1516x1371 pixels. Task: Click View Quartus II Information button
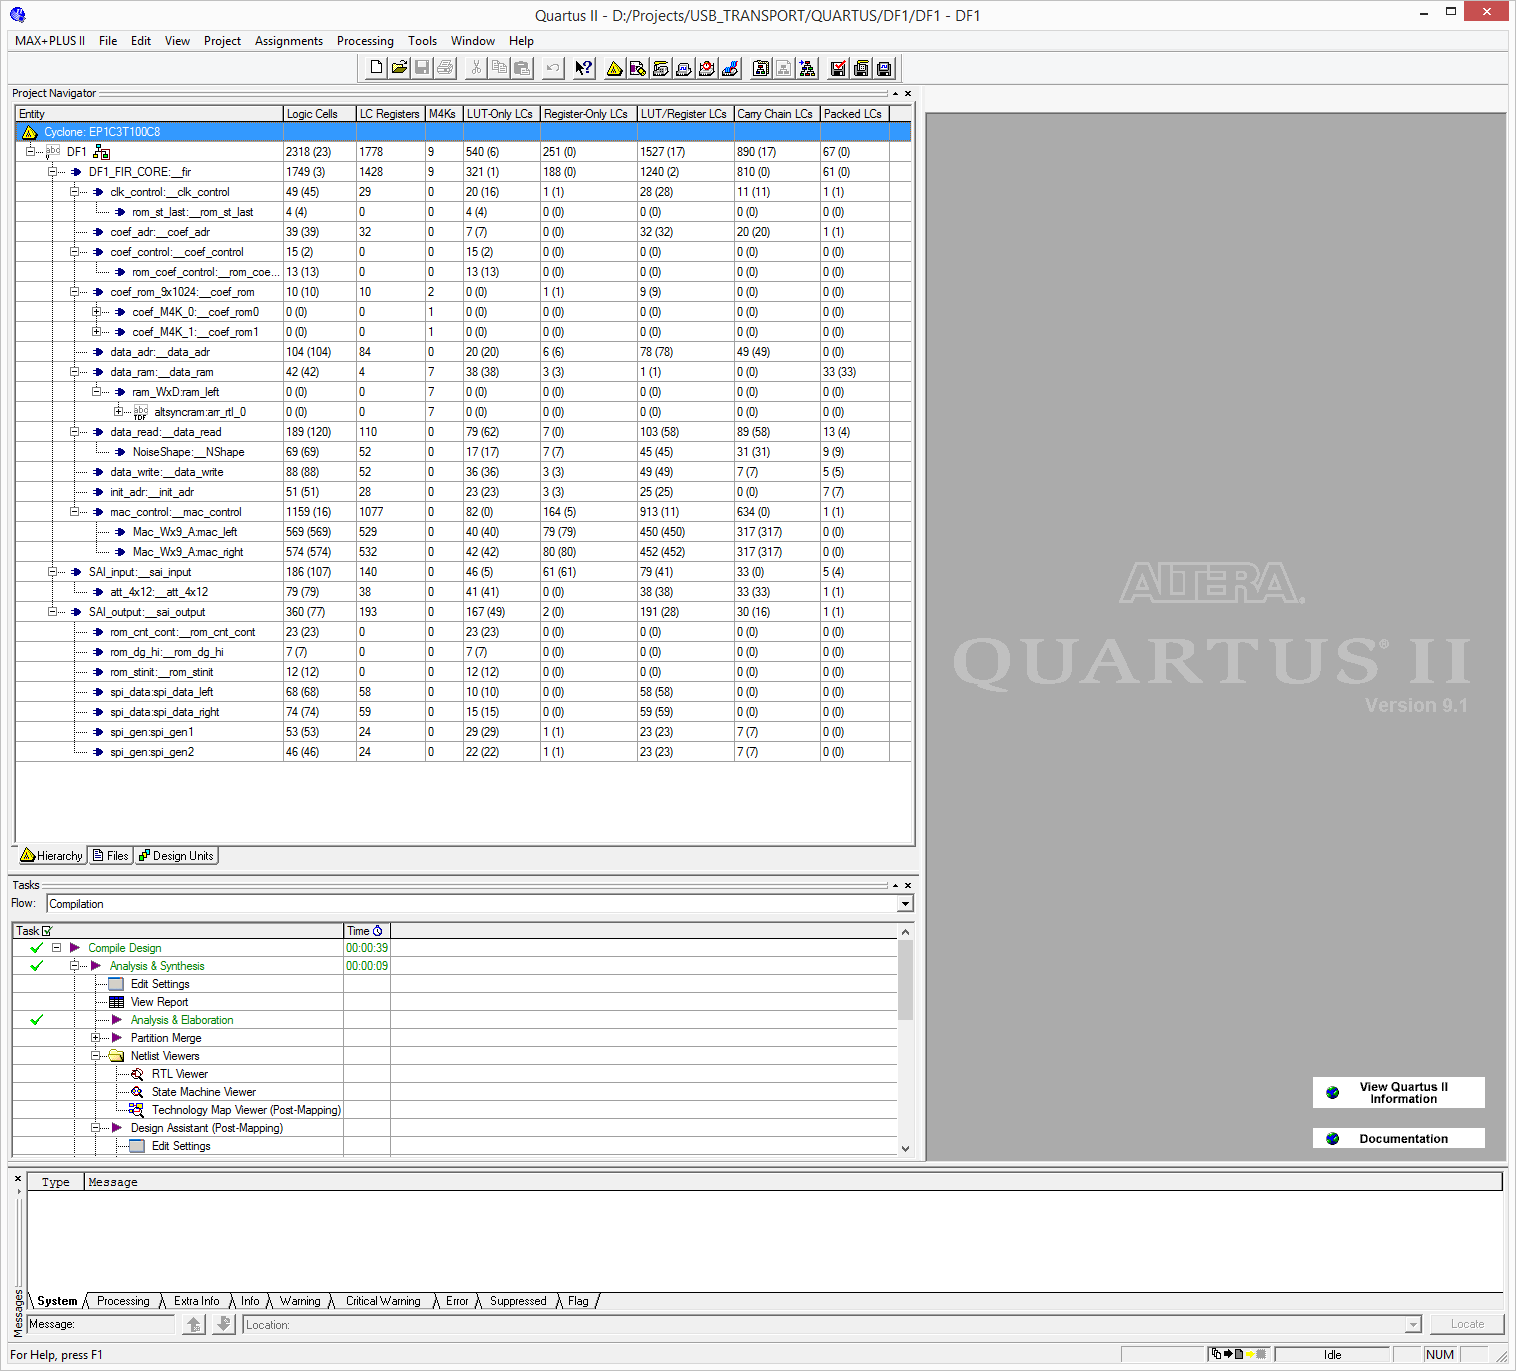pos(1398,1092)
